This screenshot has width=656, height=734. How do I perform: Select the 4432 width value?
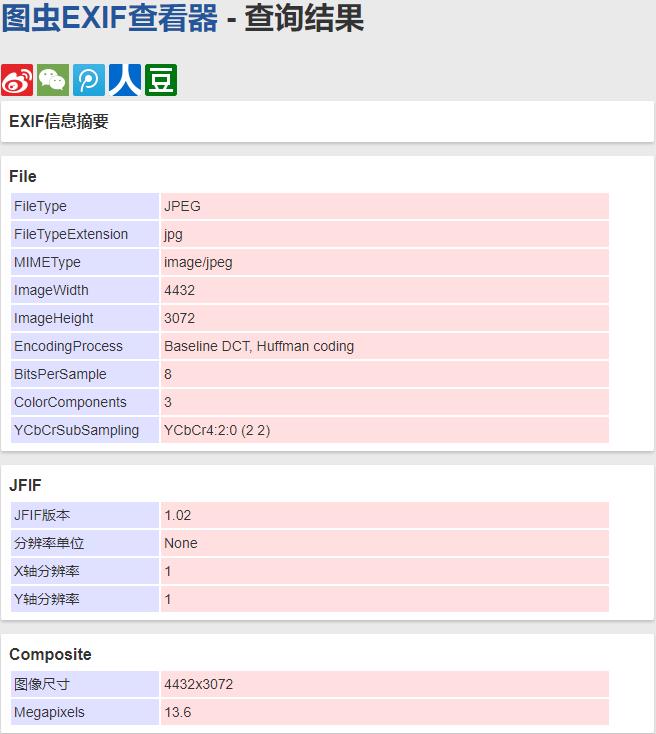(x=384, y=290)
